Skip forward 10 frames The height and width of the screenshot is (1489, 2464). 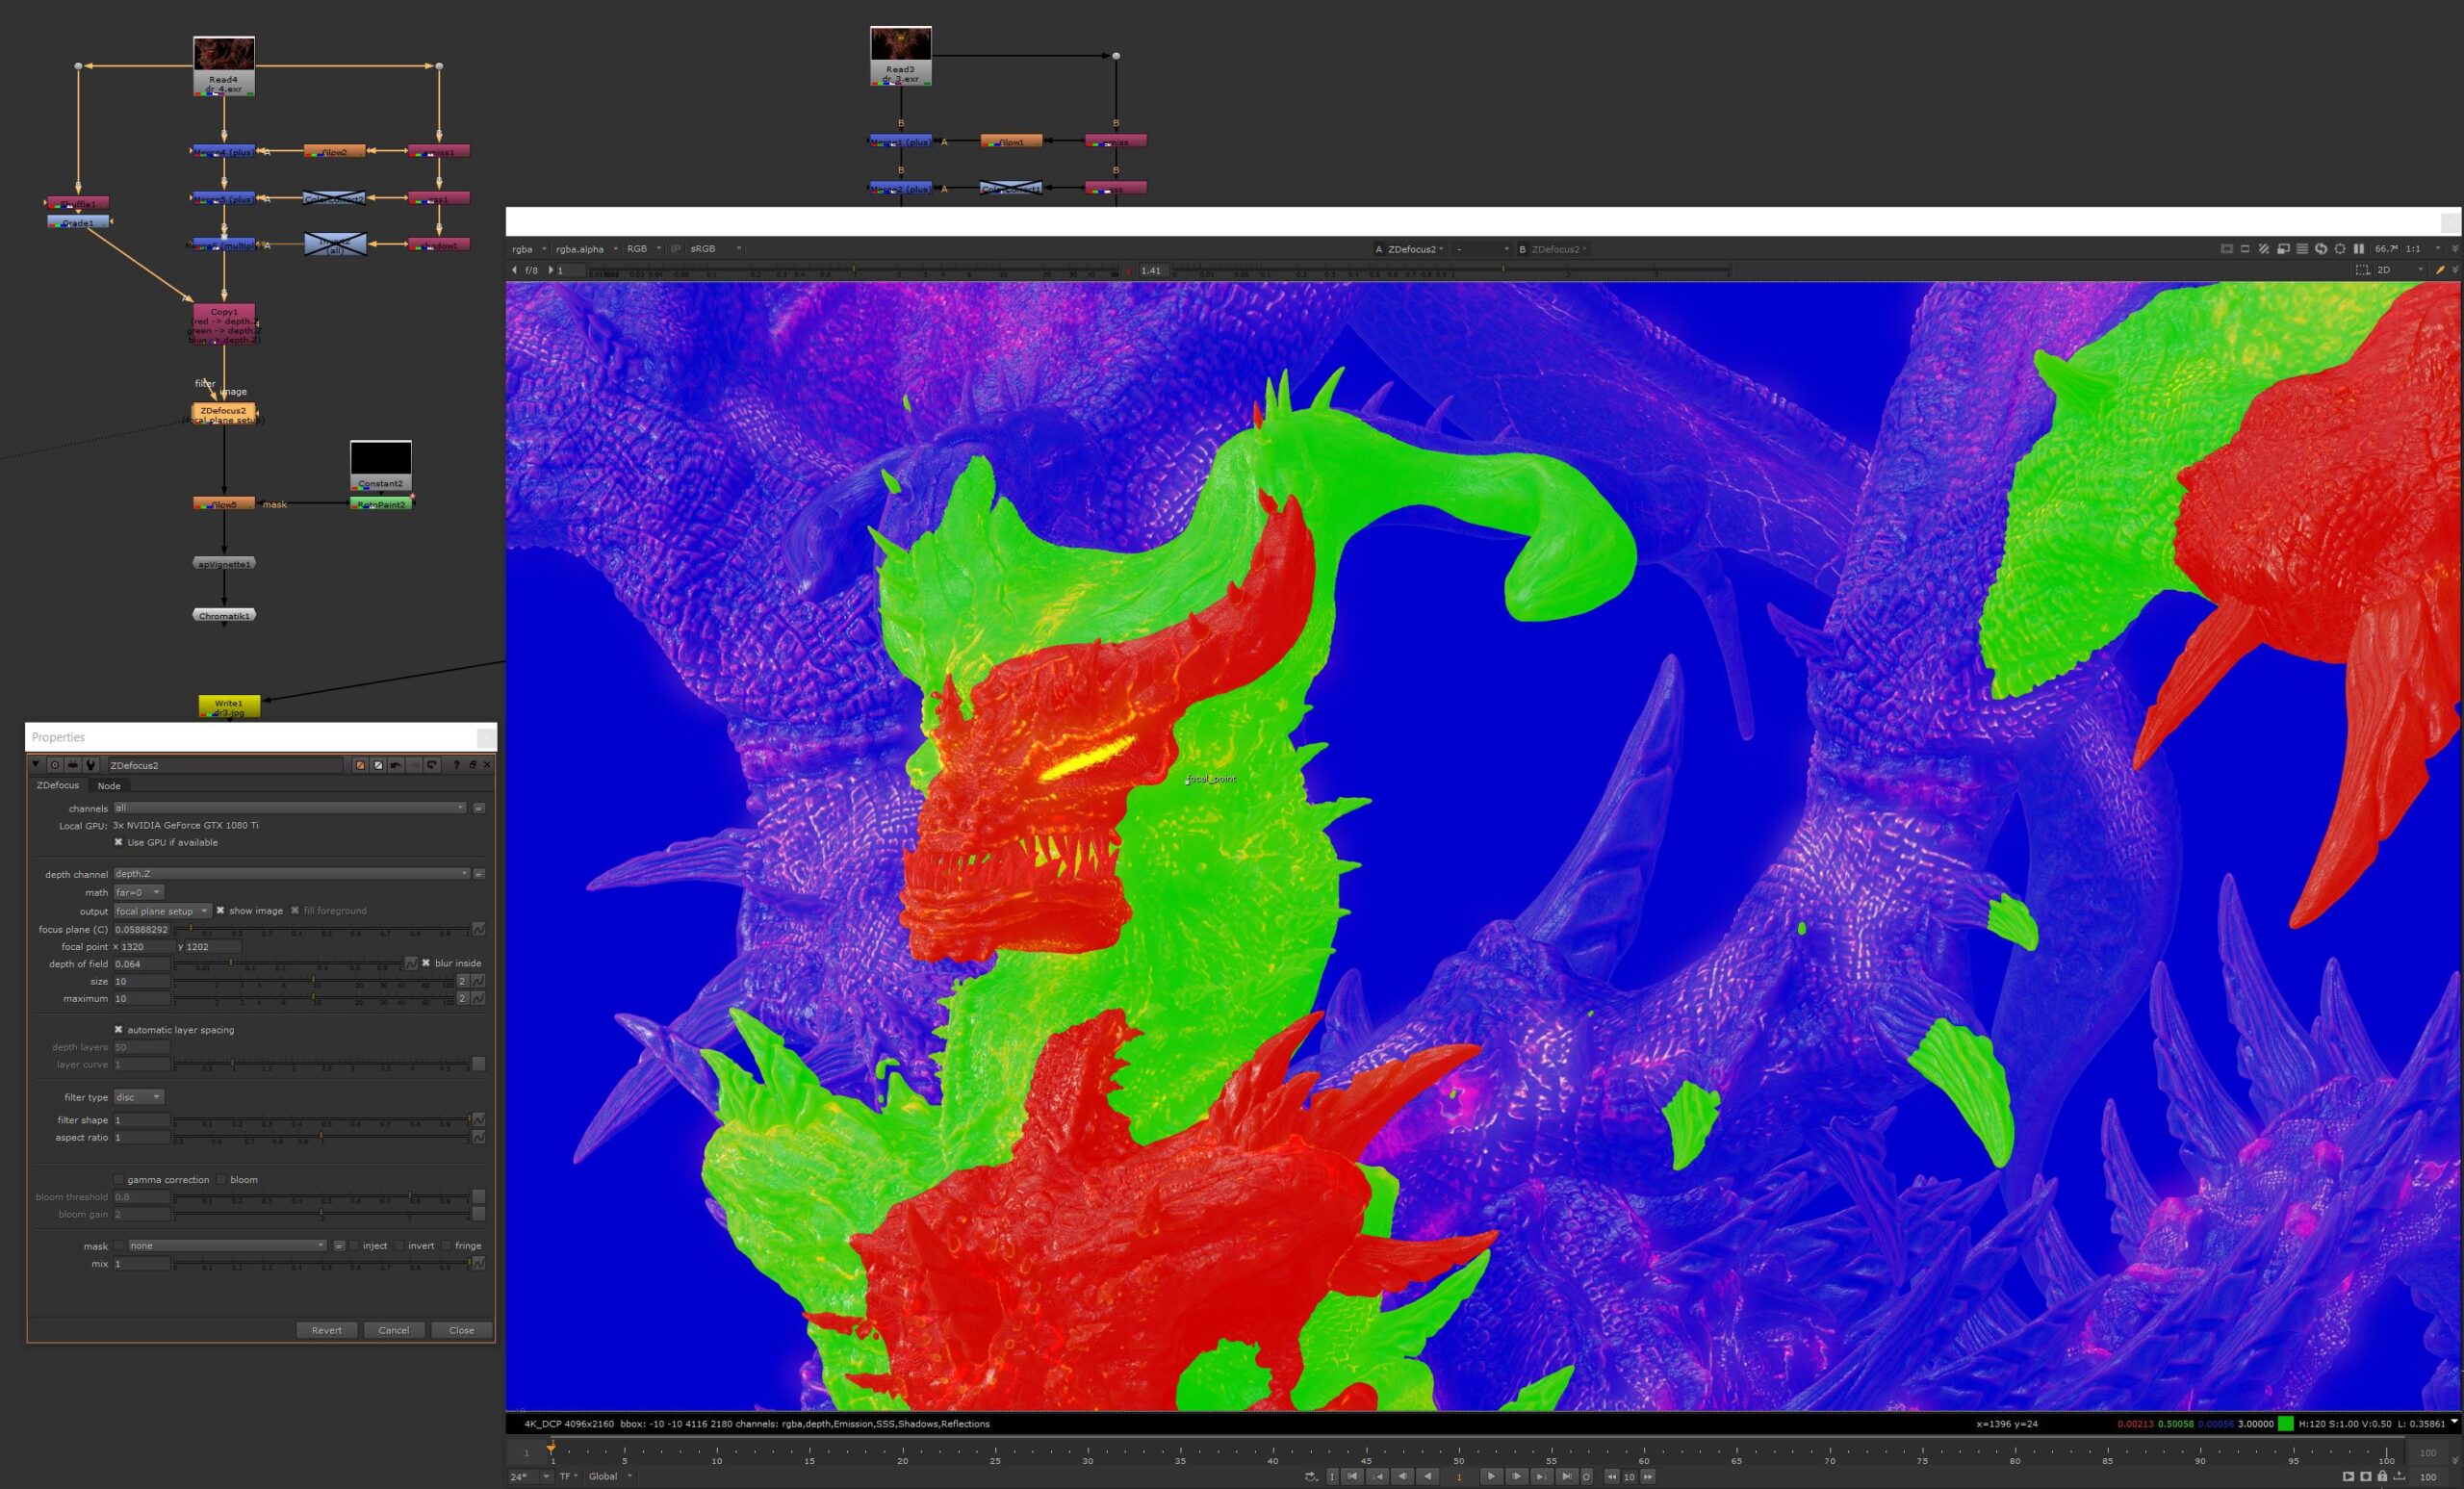tap(1648, 1476)
